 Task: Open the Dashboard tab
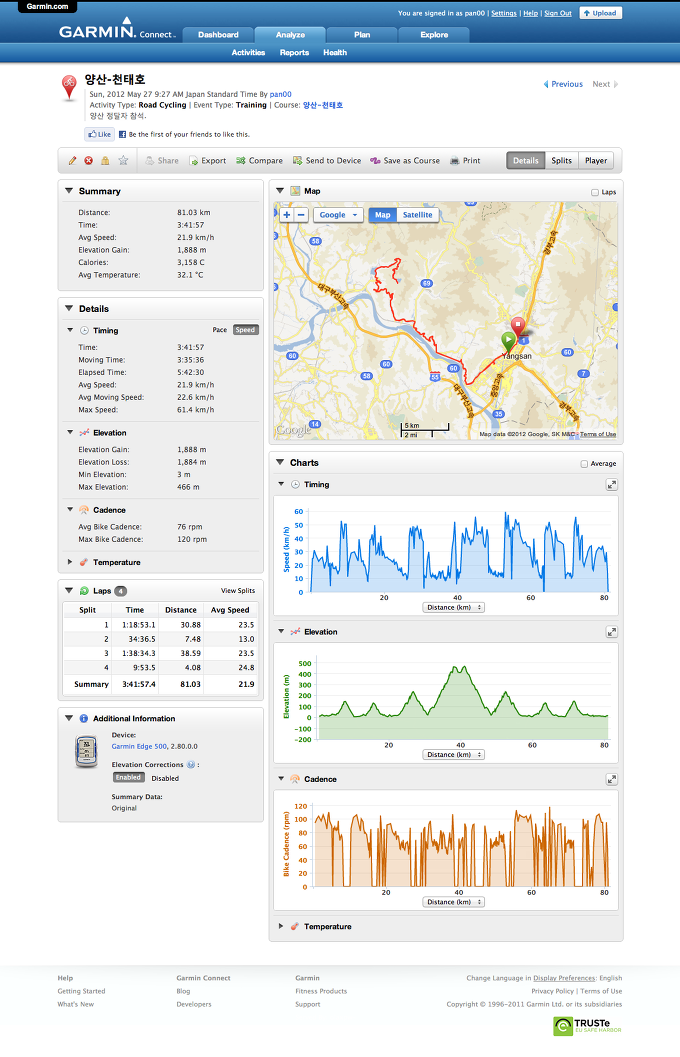click(x=218, y=35)
